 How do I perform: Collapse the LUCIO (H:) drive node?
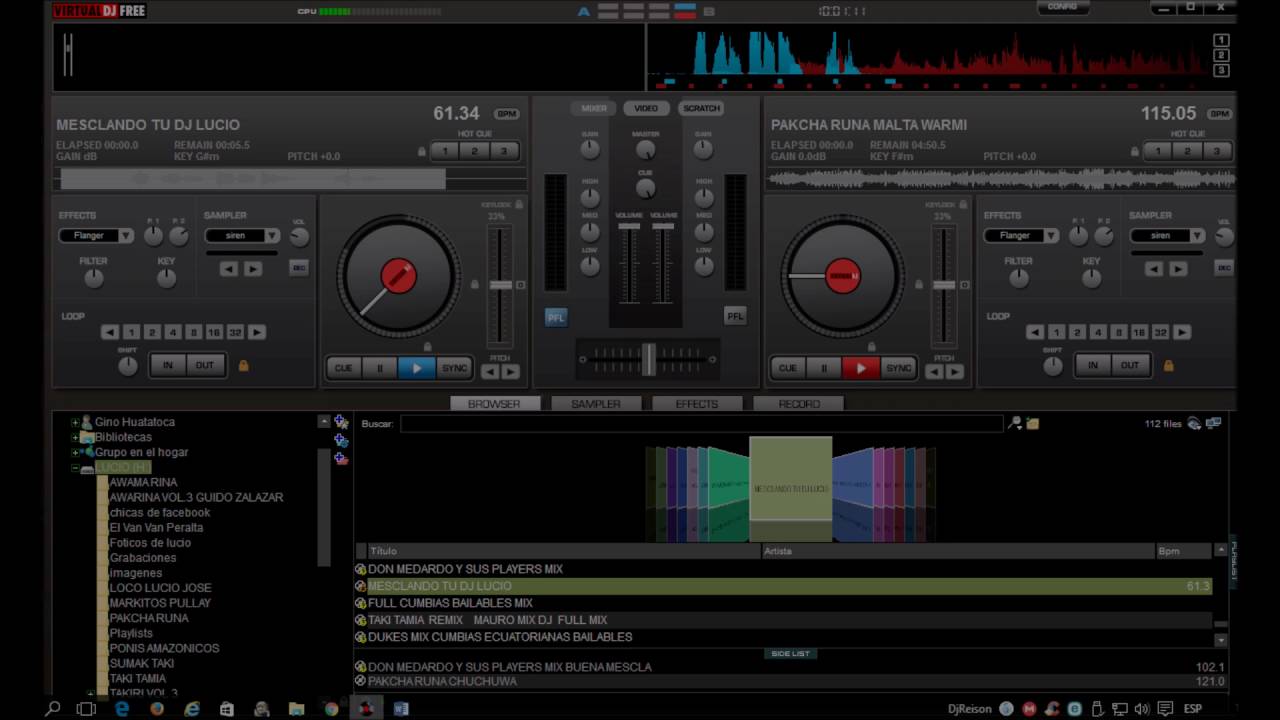pos(74,468)
